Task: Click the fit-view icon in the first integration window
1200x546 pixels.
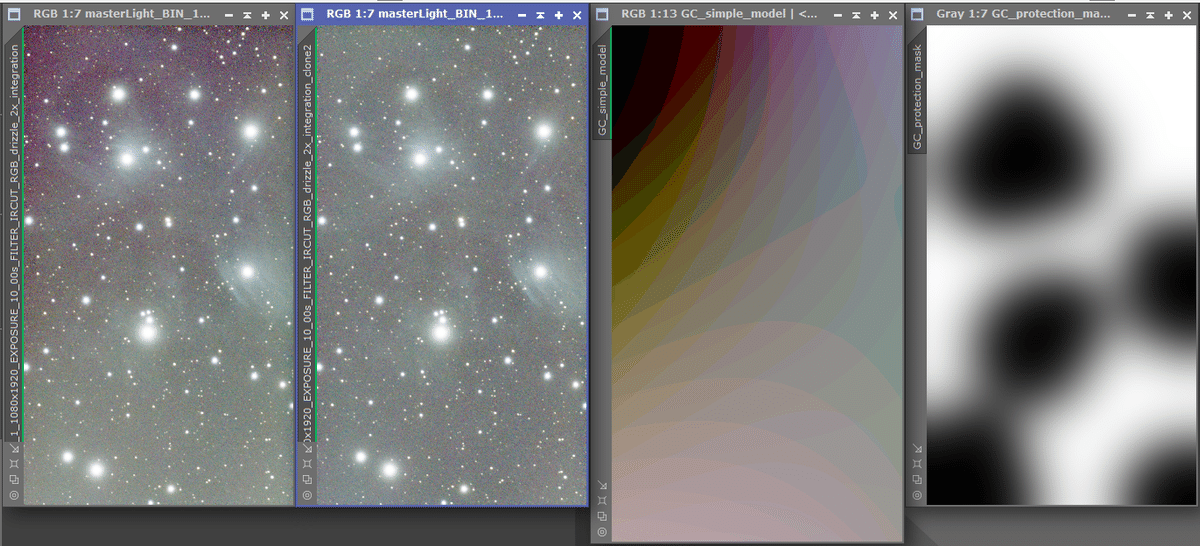Action: pyautogui.click(x=14, y=464)
